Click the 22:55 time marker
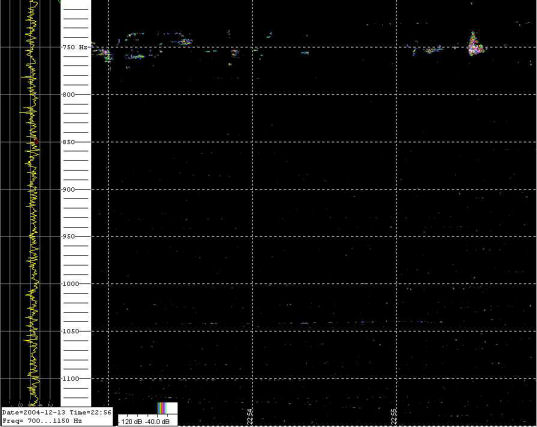 394,416
